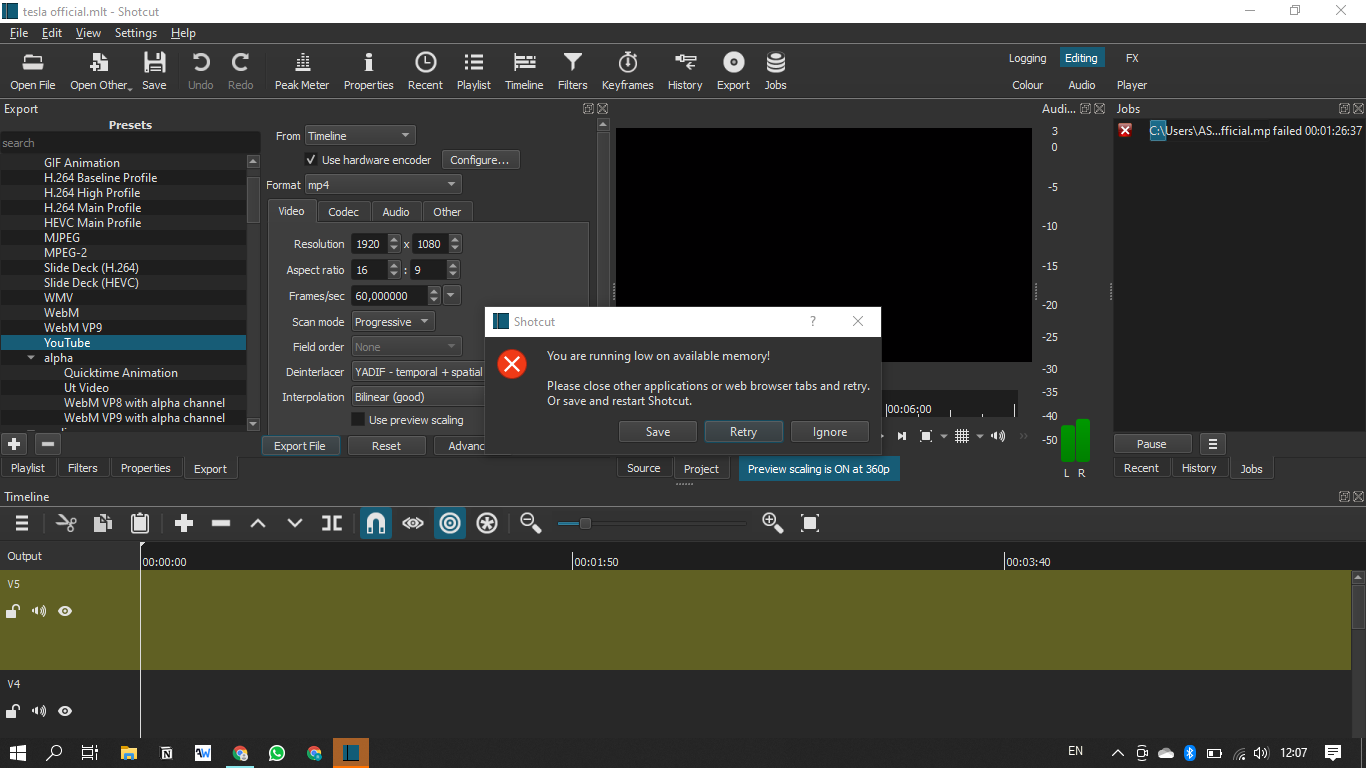Collapse the alpha preset group
This screenshot has height=768, width=1366.
31,358
